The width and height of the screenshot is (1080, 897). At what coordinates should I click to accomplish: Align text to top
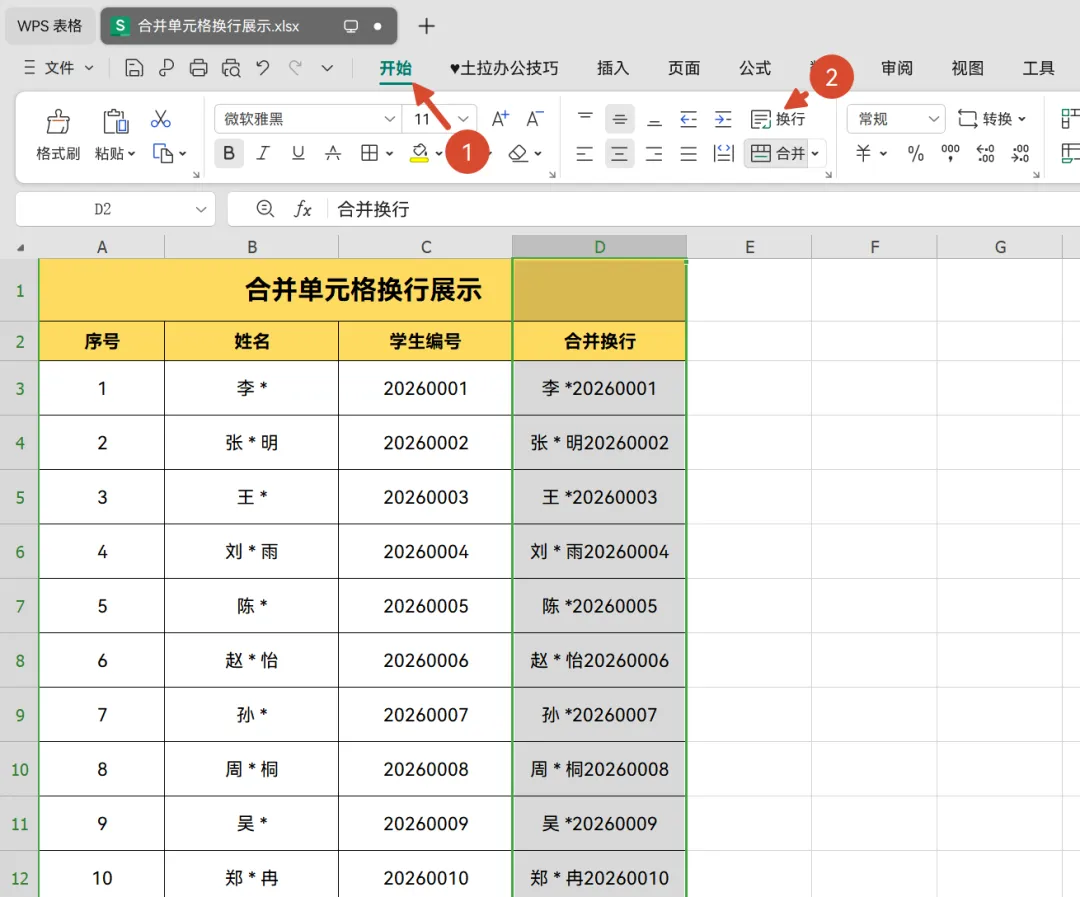[x=585, y=118]
